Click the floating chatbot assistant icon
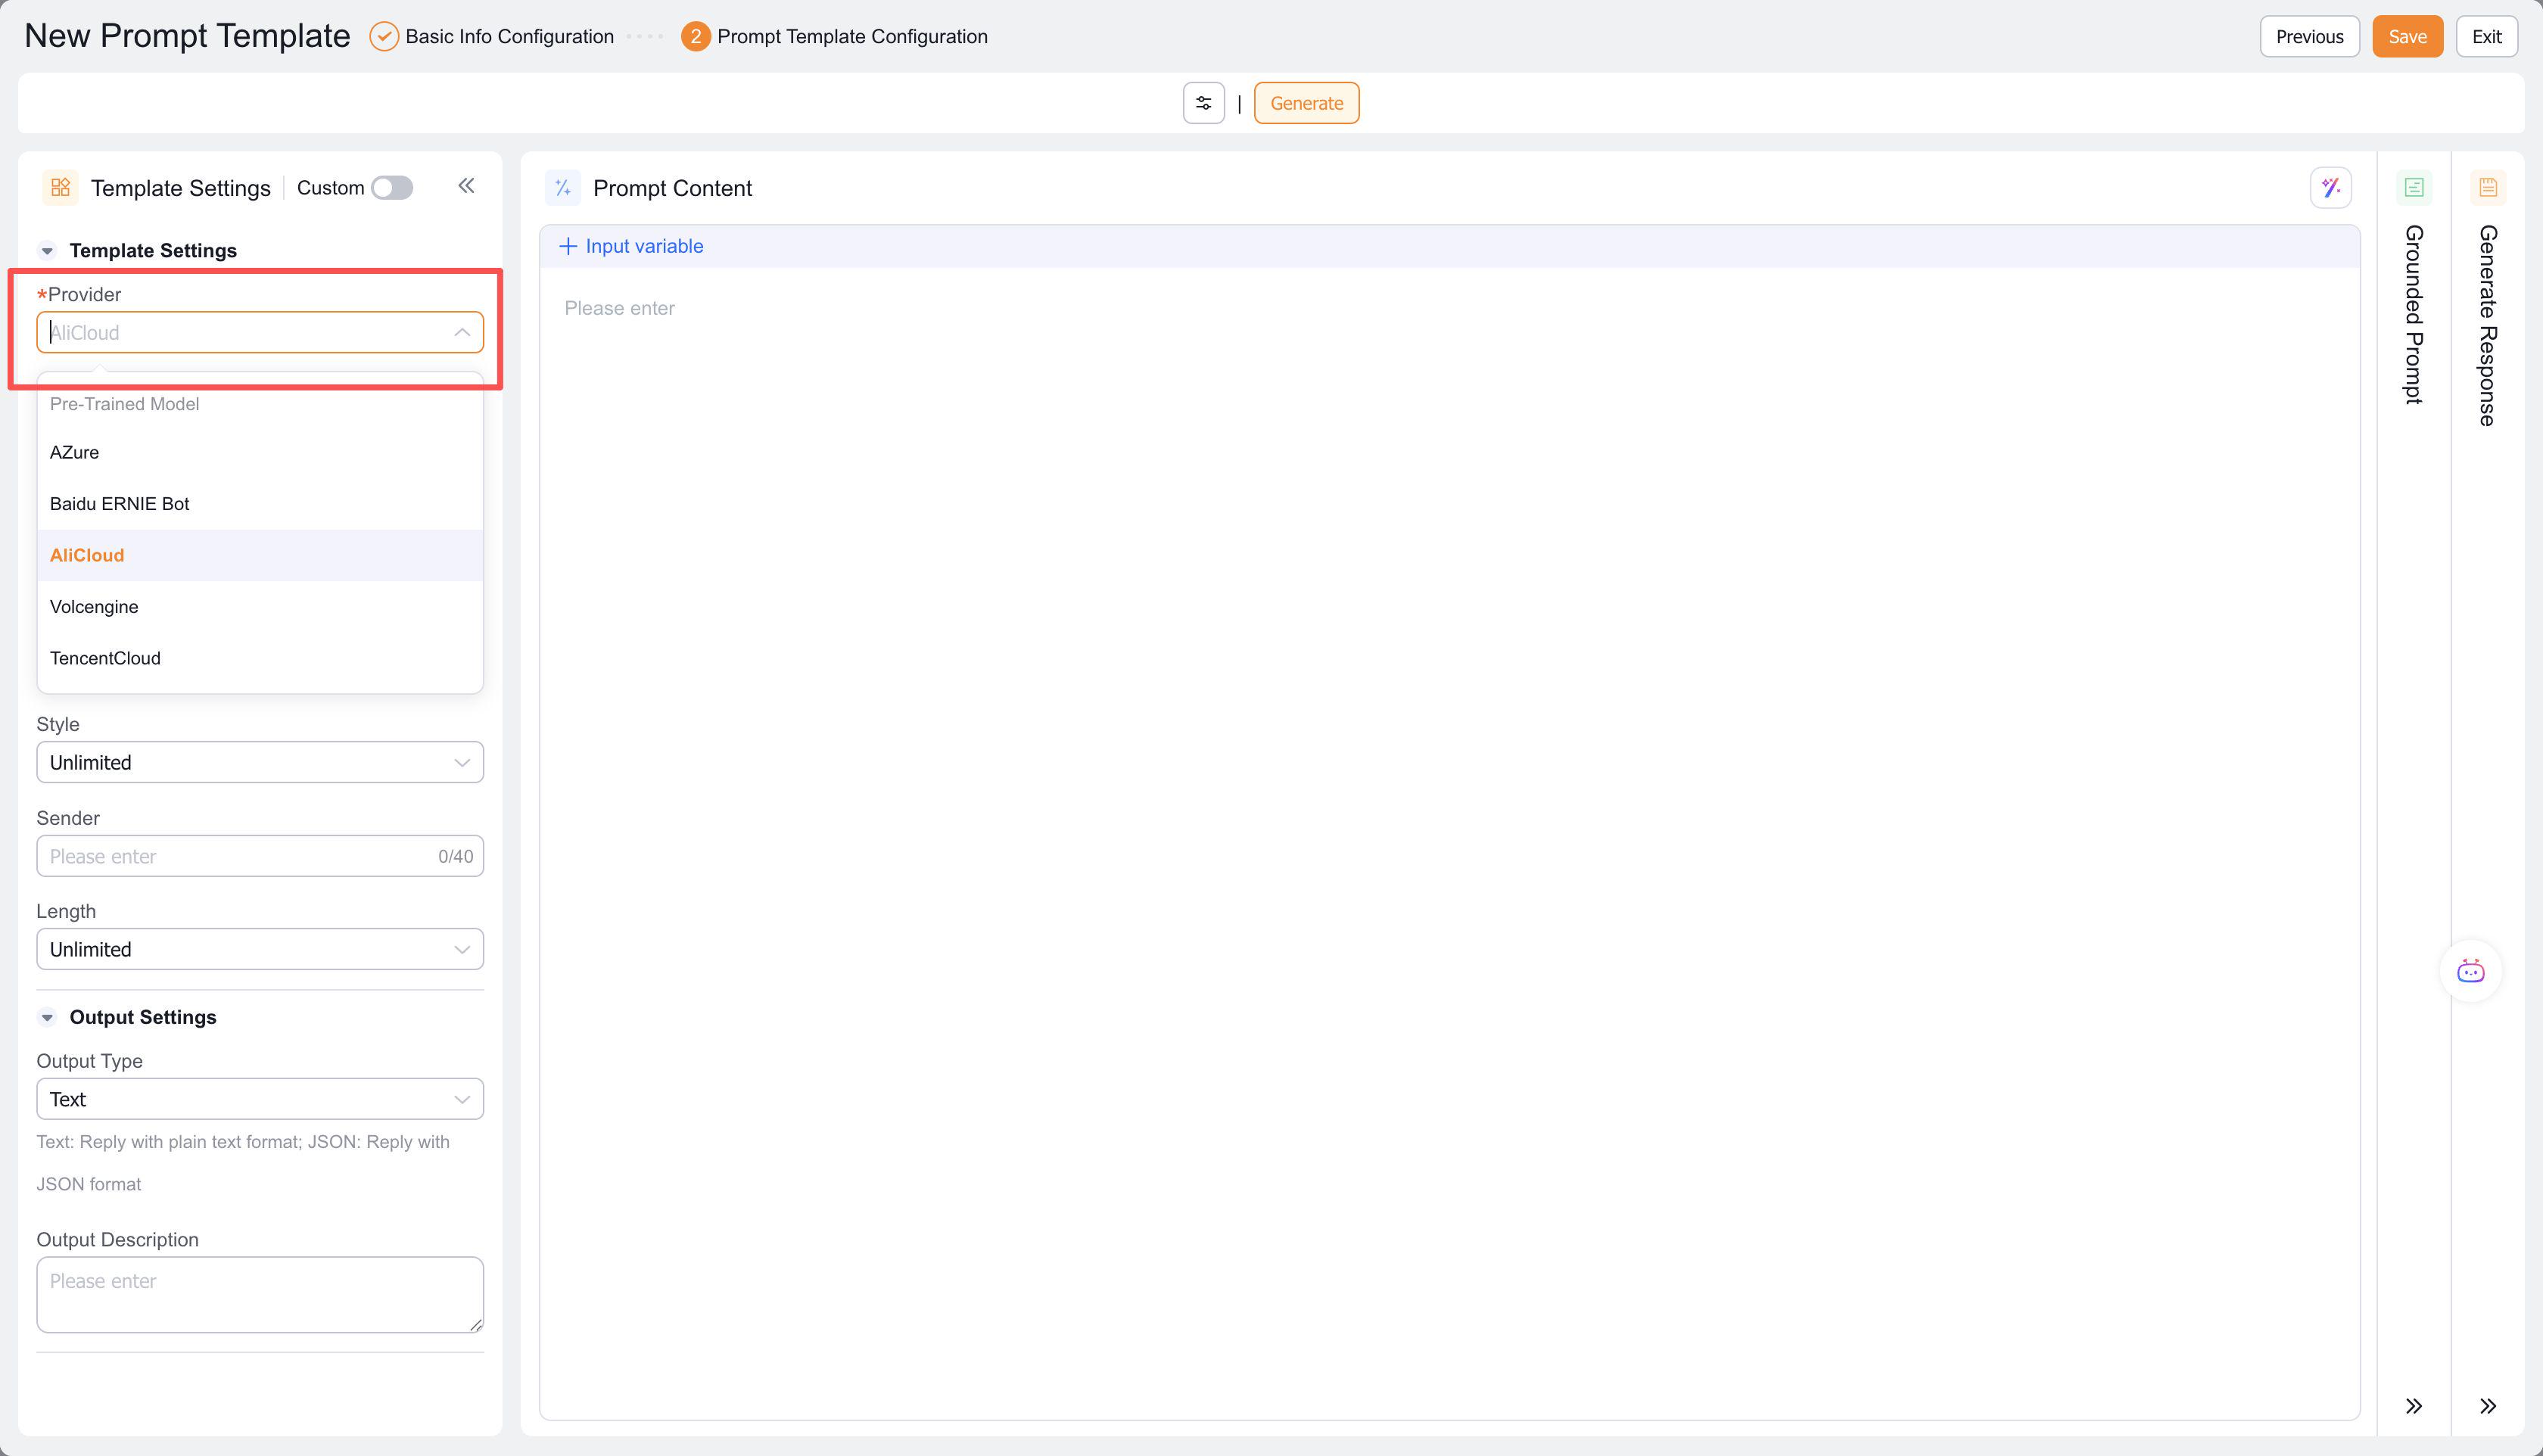Viewport: 2543px width, 1456px height. [2470, 971]
